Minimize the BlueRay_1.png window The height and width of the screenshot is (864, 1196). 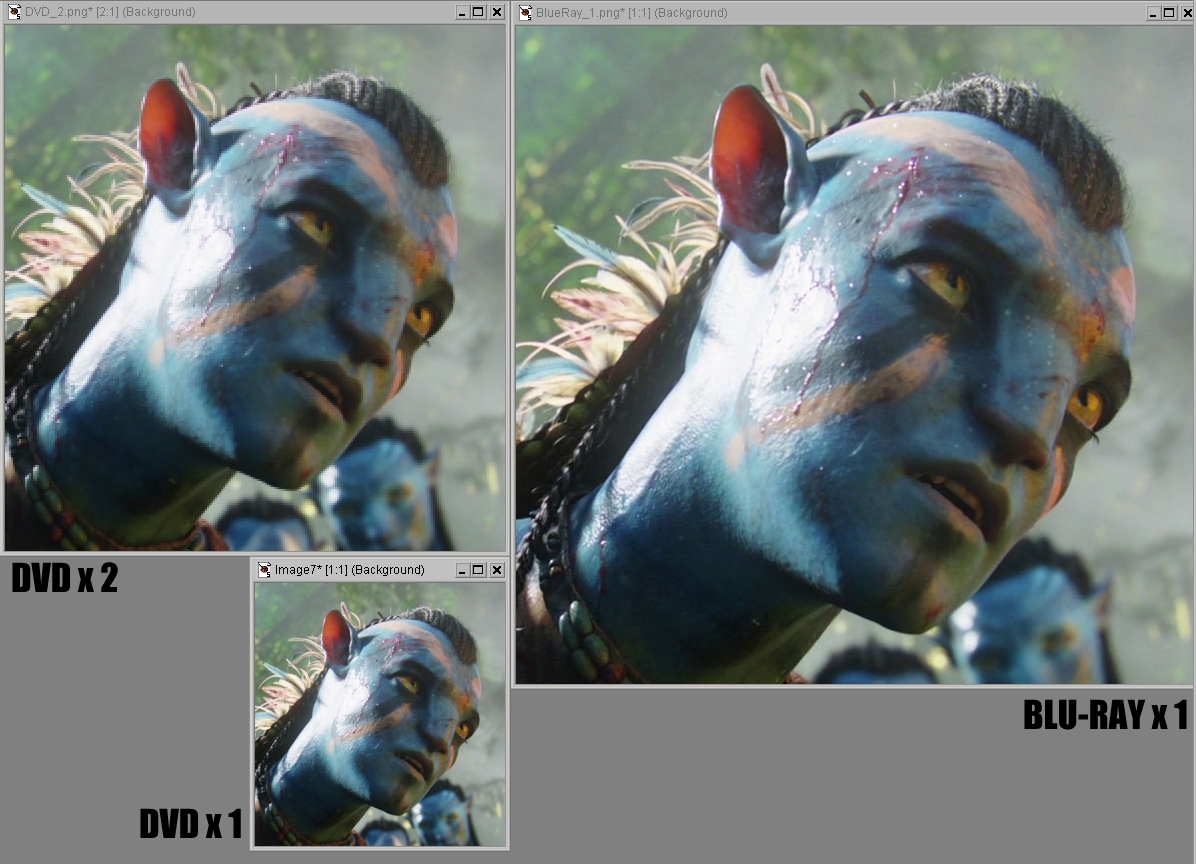[x=1153, y=13]
